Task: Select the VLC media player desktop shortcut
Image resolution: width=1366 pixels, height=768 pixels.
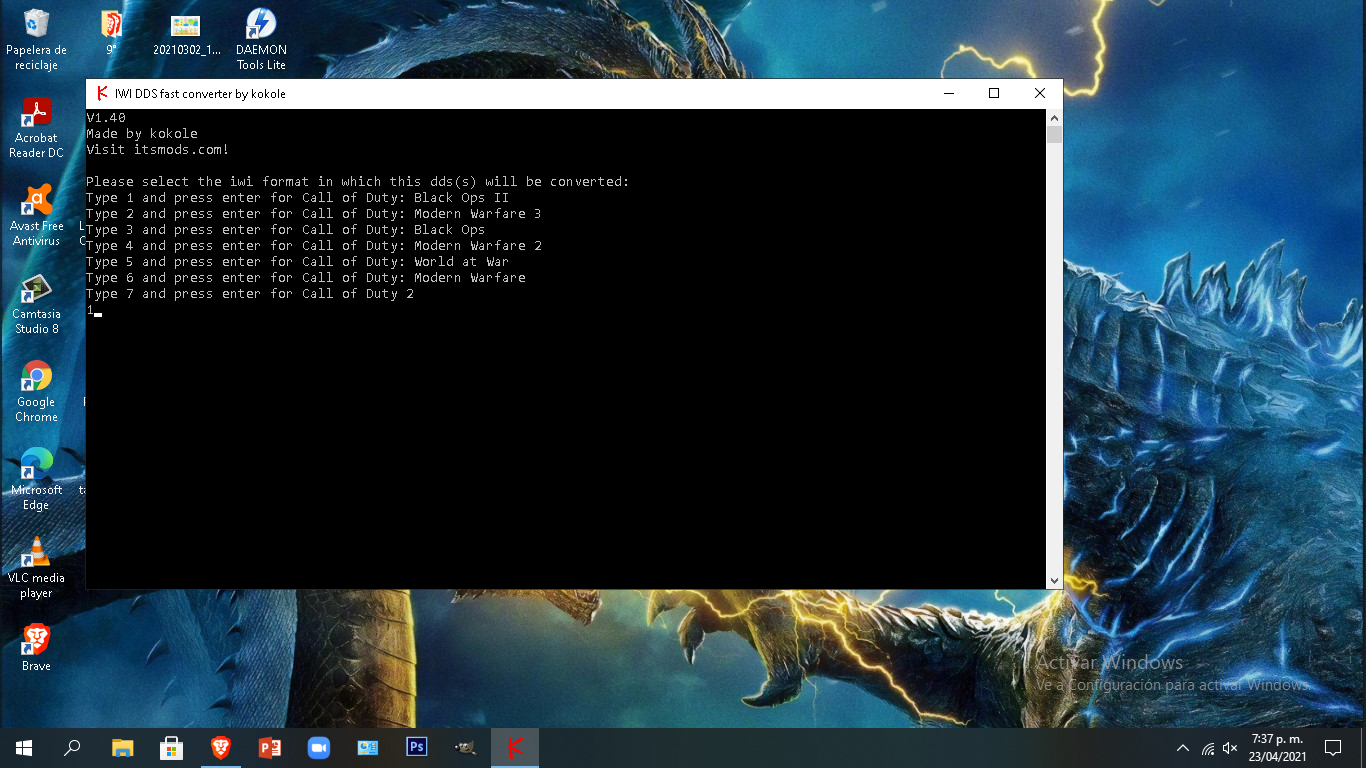Action: click(36, 568)
